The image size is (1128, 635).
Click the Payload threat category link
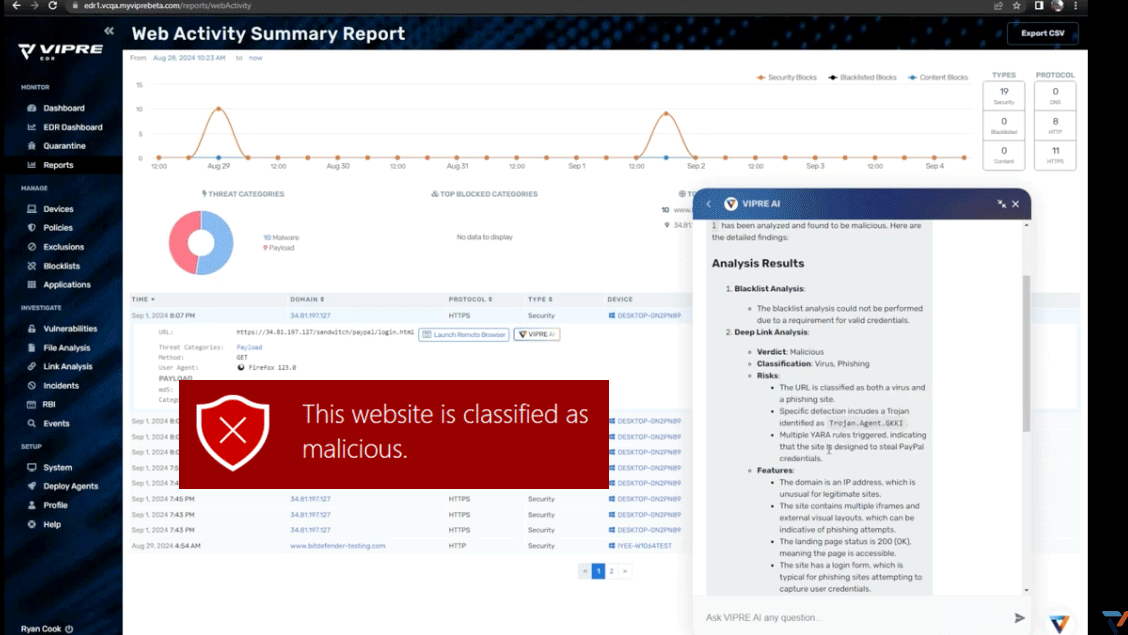249,347
